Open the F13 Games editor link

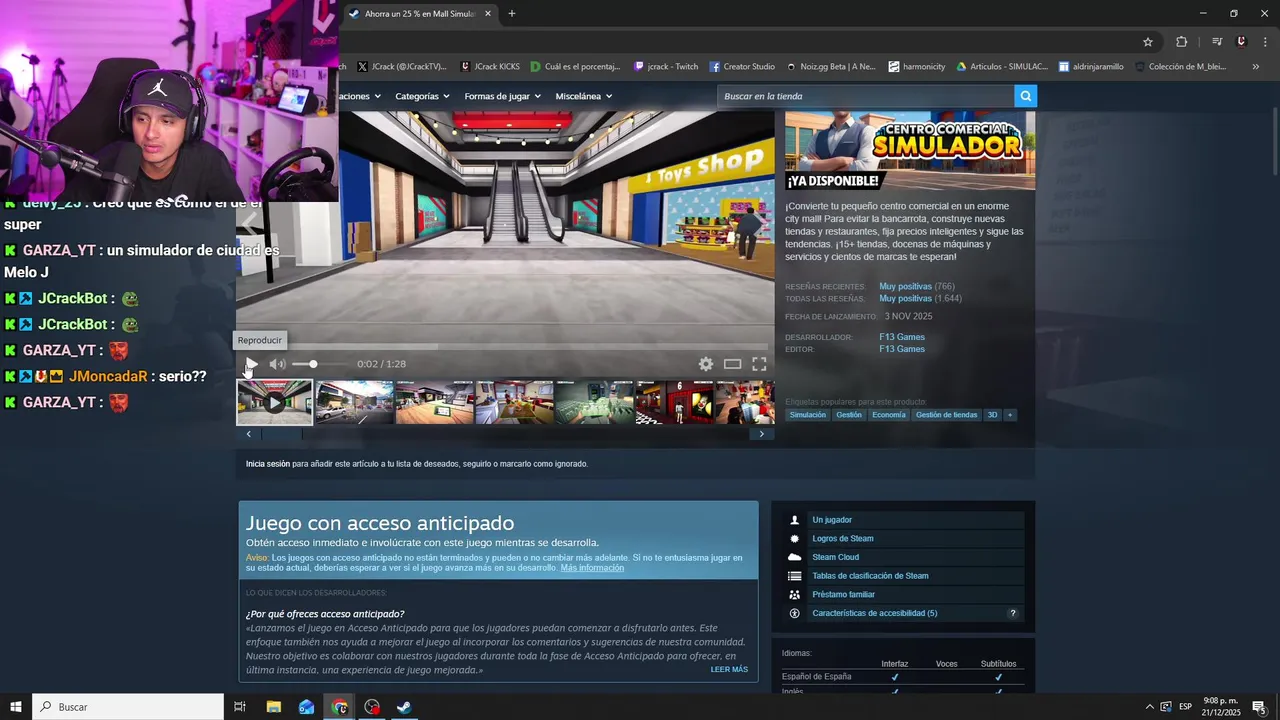tap(902, 349)
